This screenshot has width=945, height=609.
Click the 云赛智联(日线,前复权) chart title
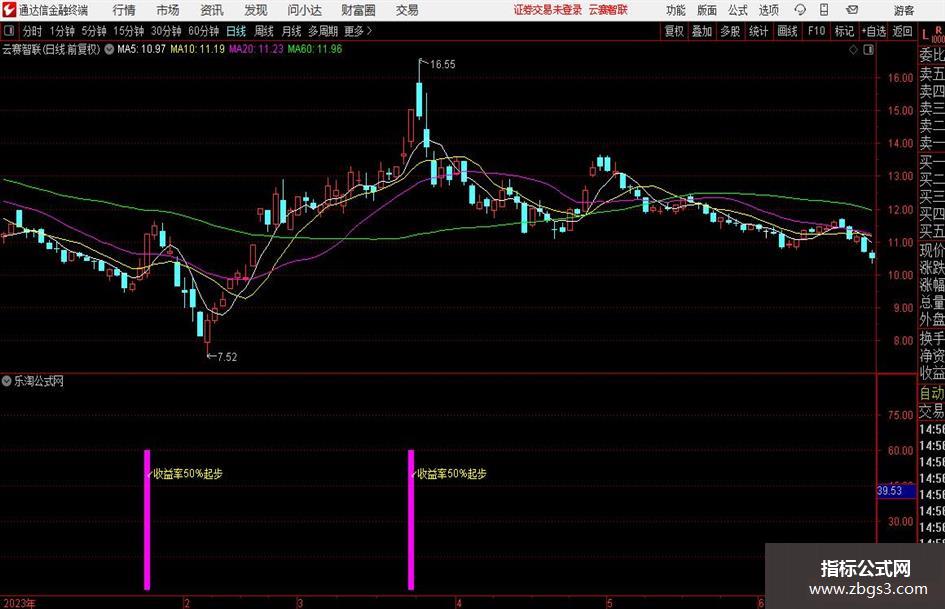[51, 49]
